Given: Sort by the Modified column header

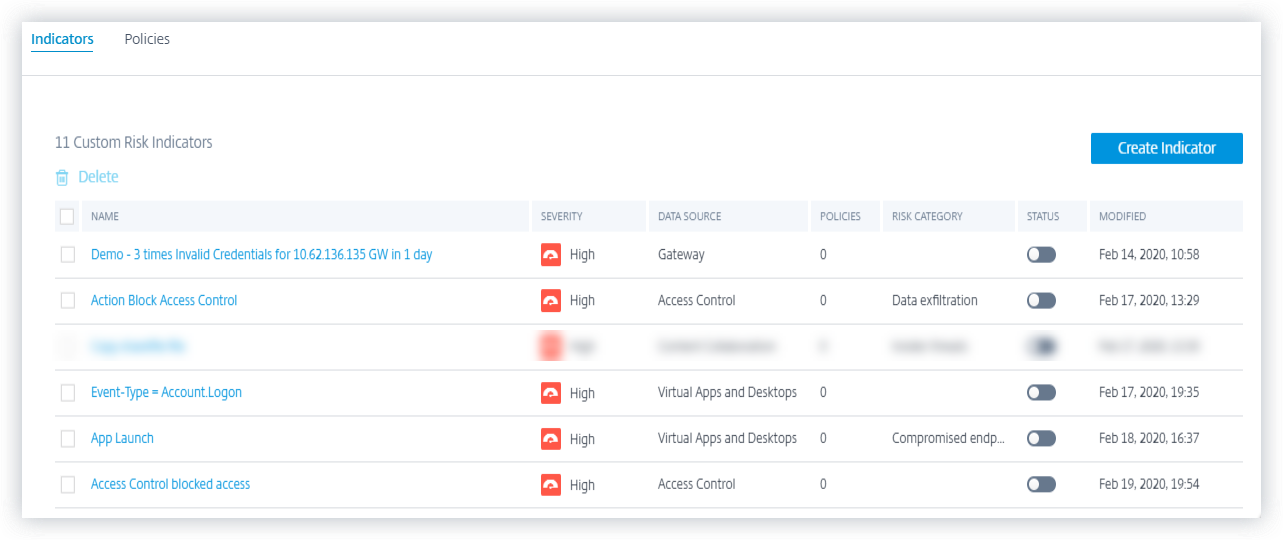Looking at the screenshot, I should (x=1122, y=216).
